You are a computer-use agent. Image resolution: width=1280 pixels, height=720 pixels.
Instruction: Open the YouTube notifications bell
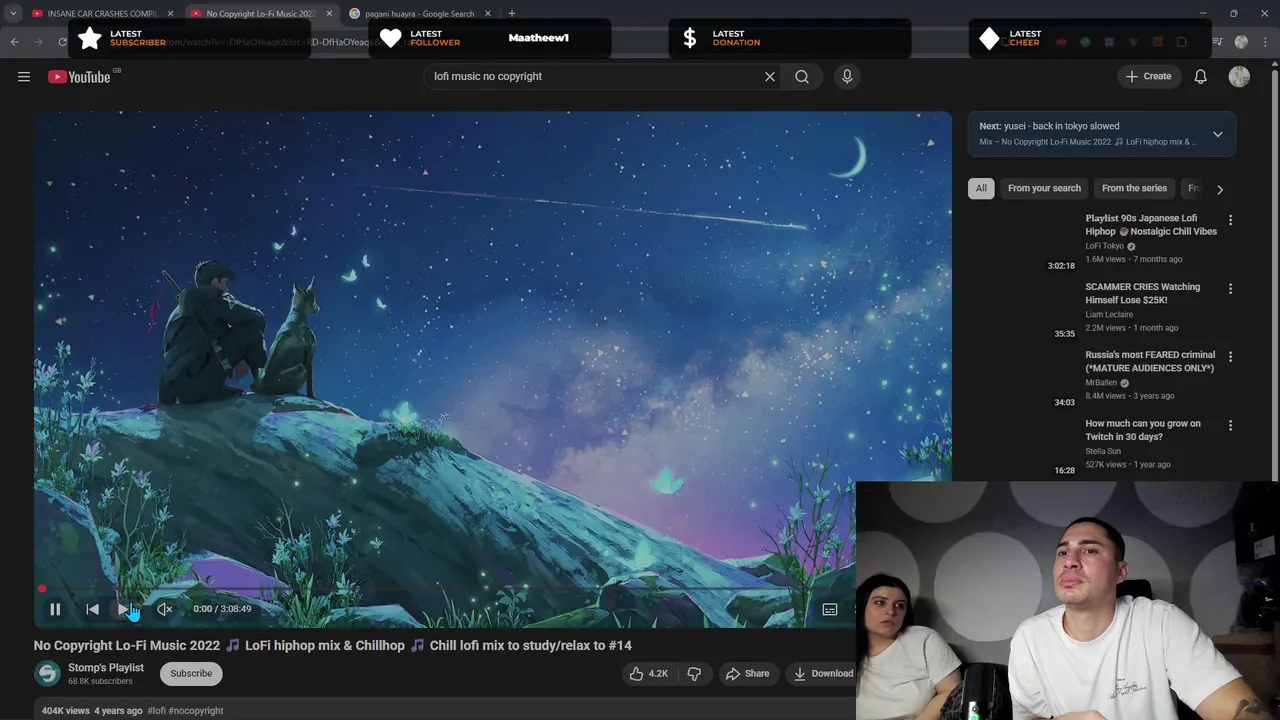click(1201, 77)
